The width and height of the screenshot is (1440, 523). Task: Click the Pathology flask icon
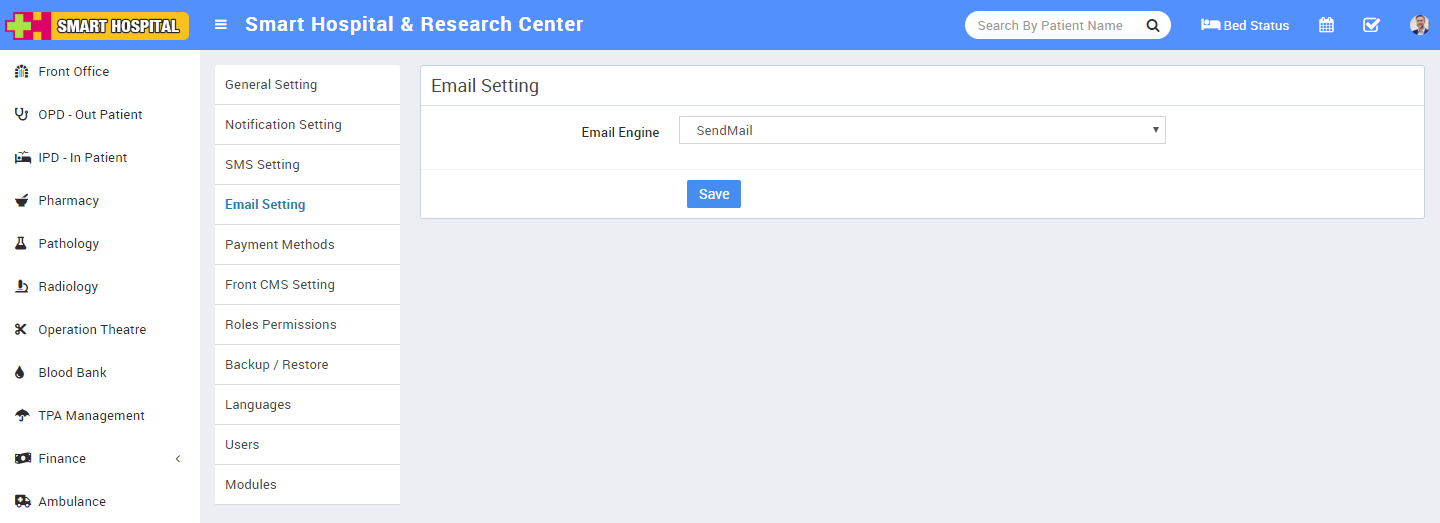pos(21,244)
